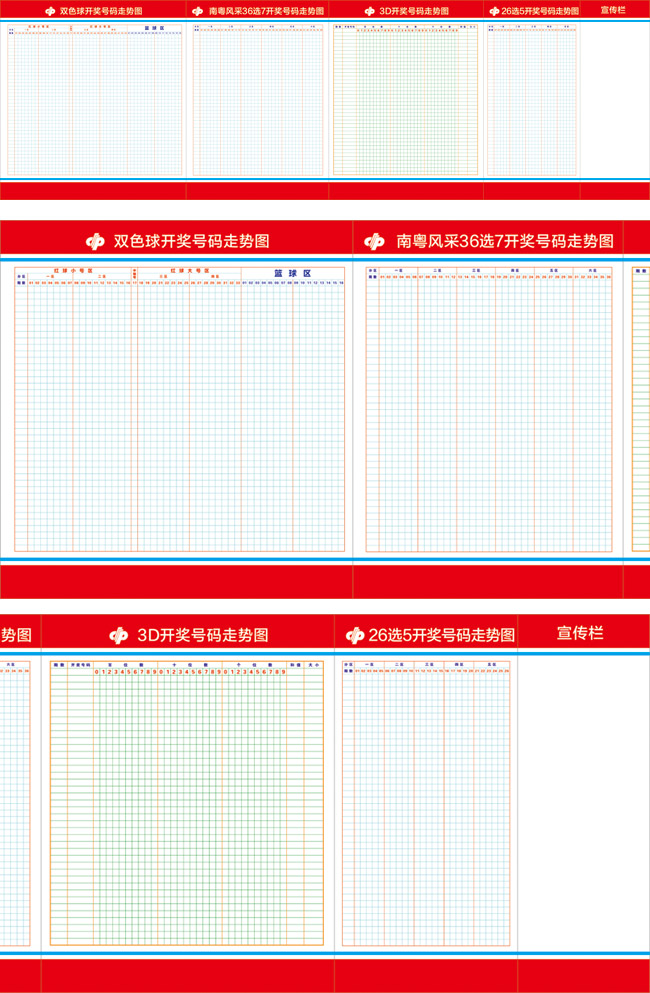Select the large bottom 宣传栏 heading
The image size is (650, 993).
(580, 633)
